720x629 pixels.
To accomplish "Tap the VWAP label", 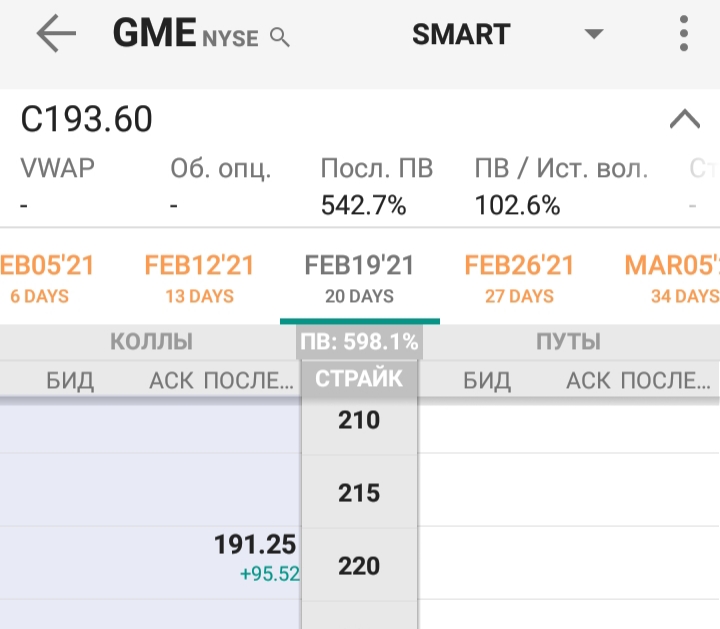I will click(x=57, y=168).
